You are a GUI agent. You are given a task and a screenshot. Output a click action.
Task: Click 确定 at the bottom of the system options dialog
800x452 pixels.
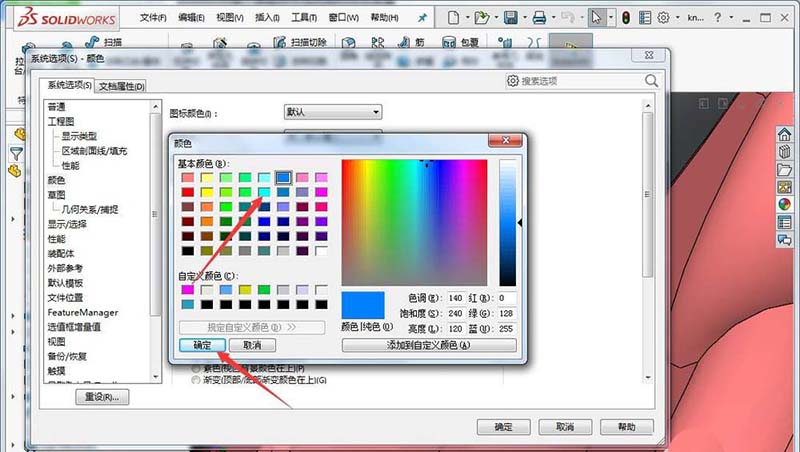tap(504, 426)
